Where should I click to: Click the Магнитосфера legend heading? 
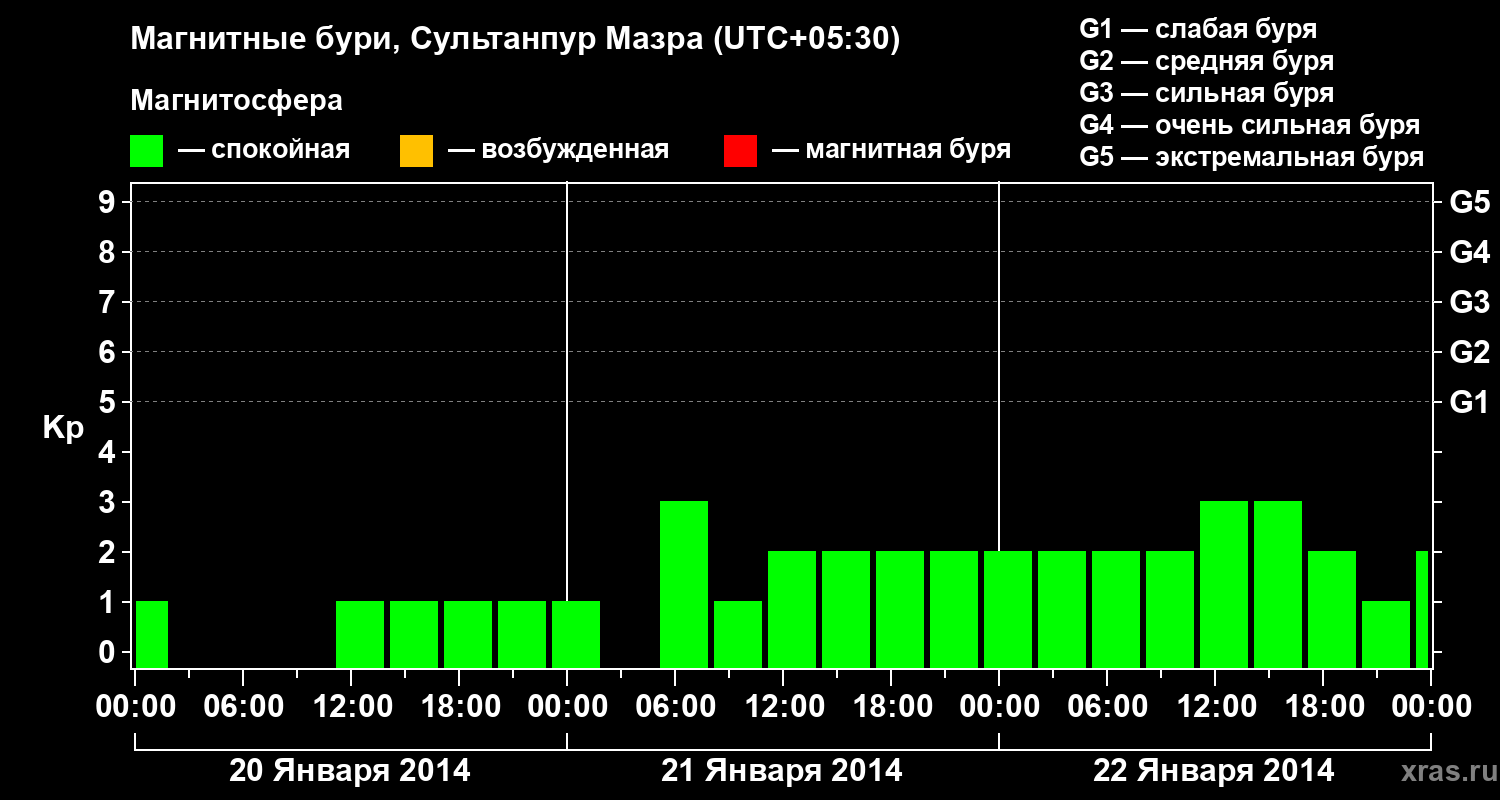point(237,101)
